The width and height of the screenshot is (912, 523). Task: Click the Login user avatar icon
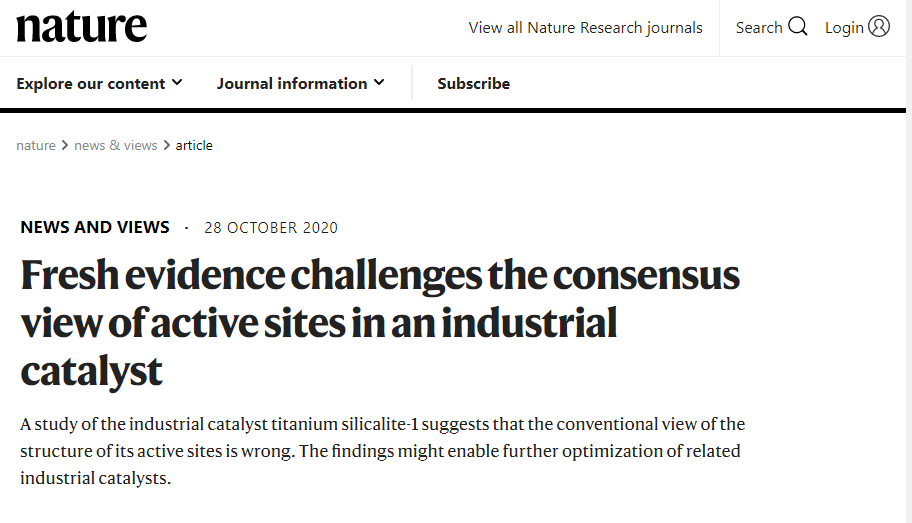(x=879, y=26)
